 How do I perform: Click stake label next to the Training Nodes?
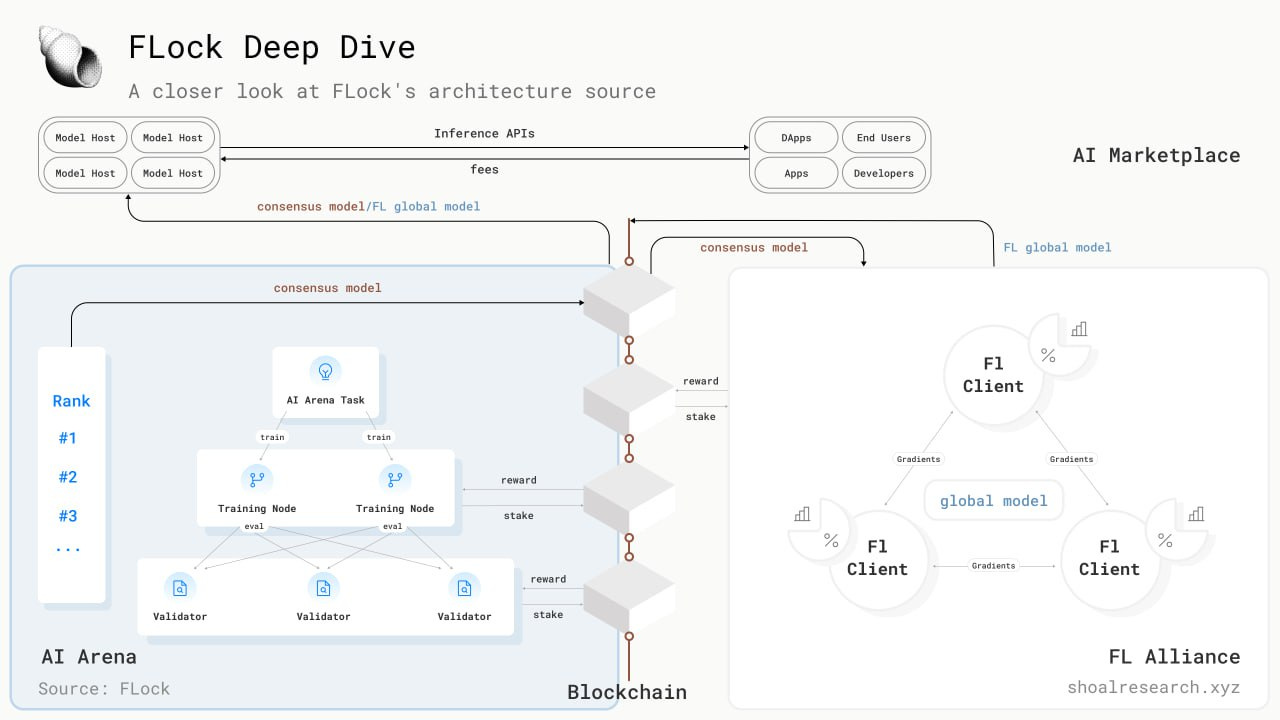pos(518,516)
